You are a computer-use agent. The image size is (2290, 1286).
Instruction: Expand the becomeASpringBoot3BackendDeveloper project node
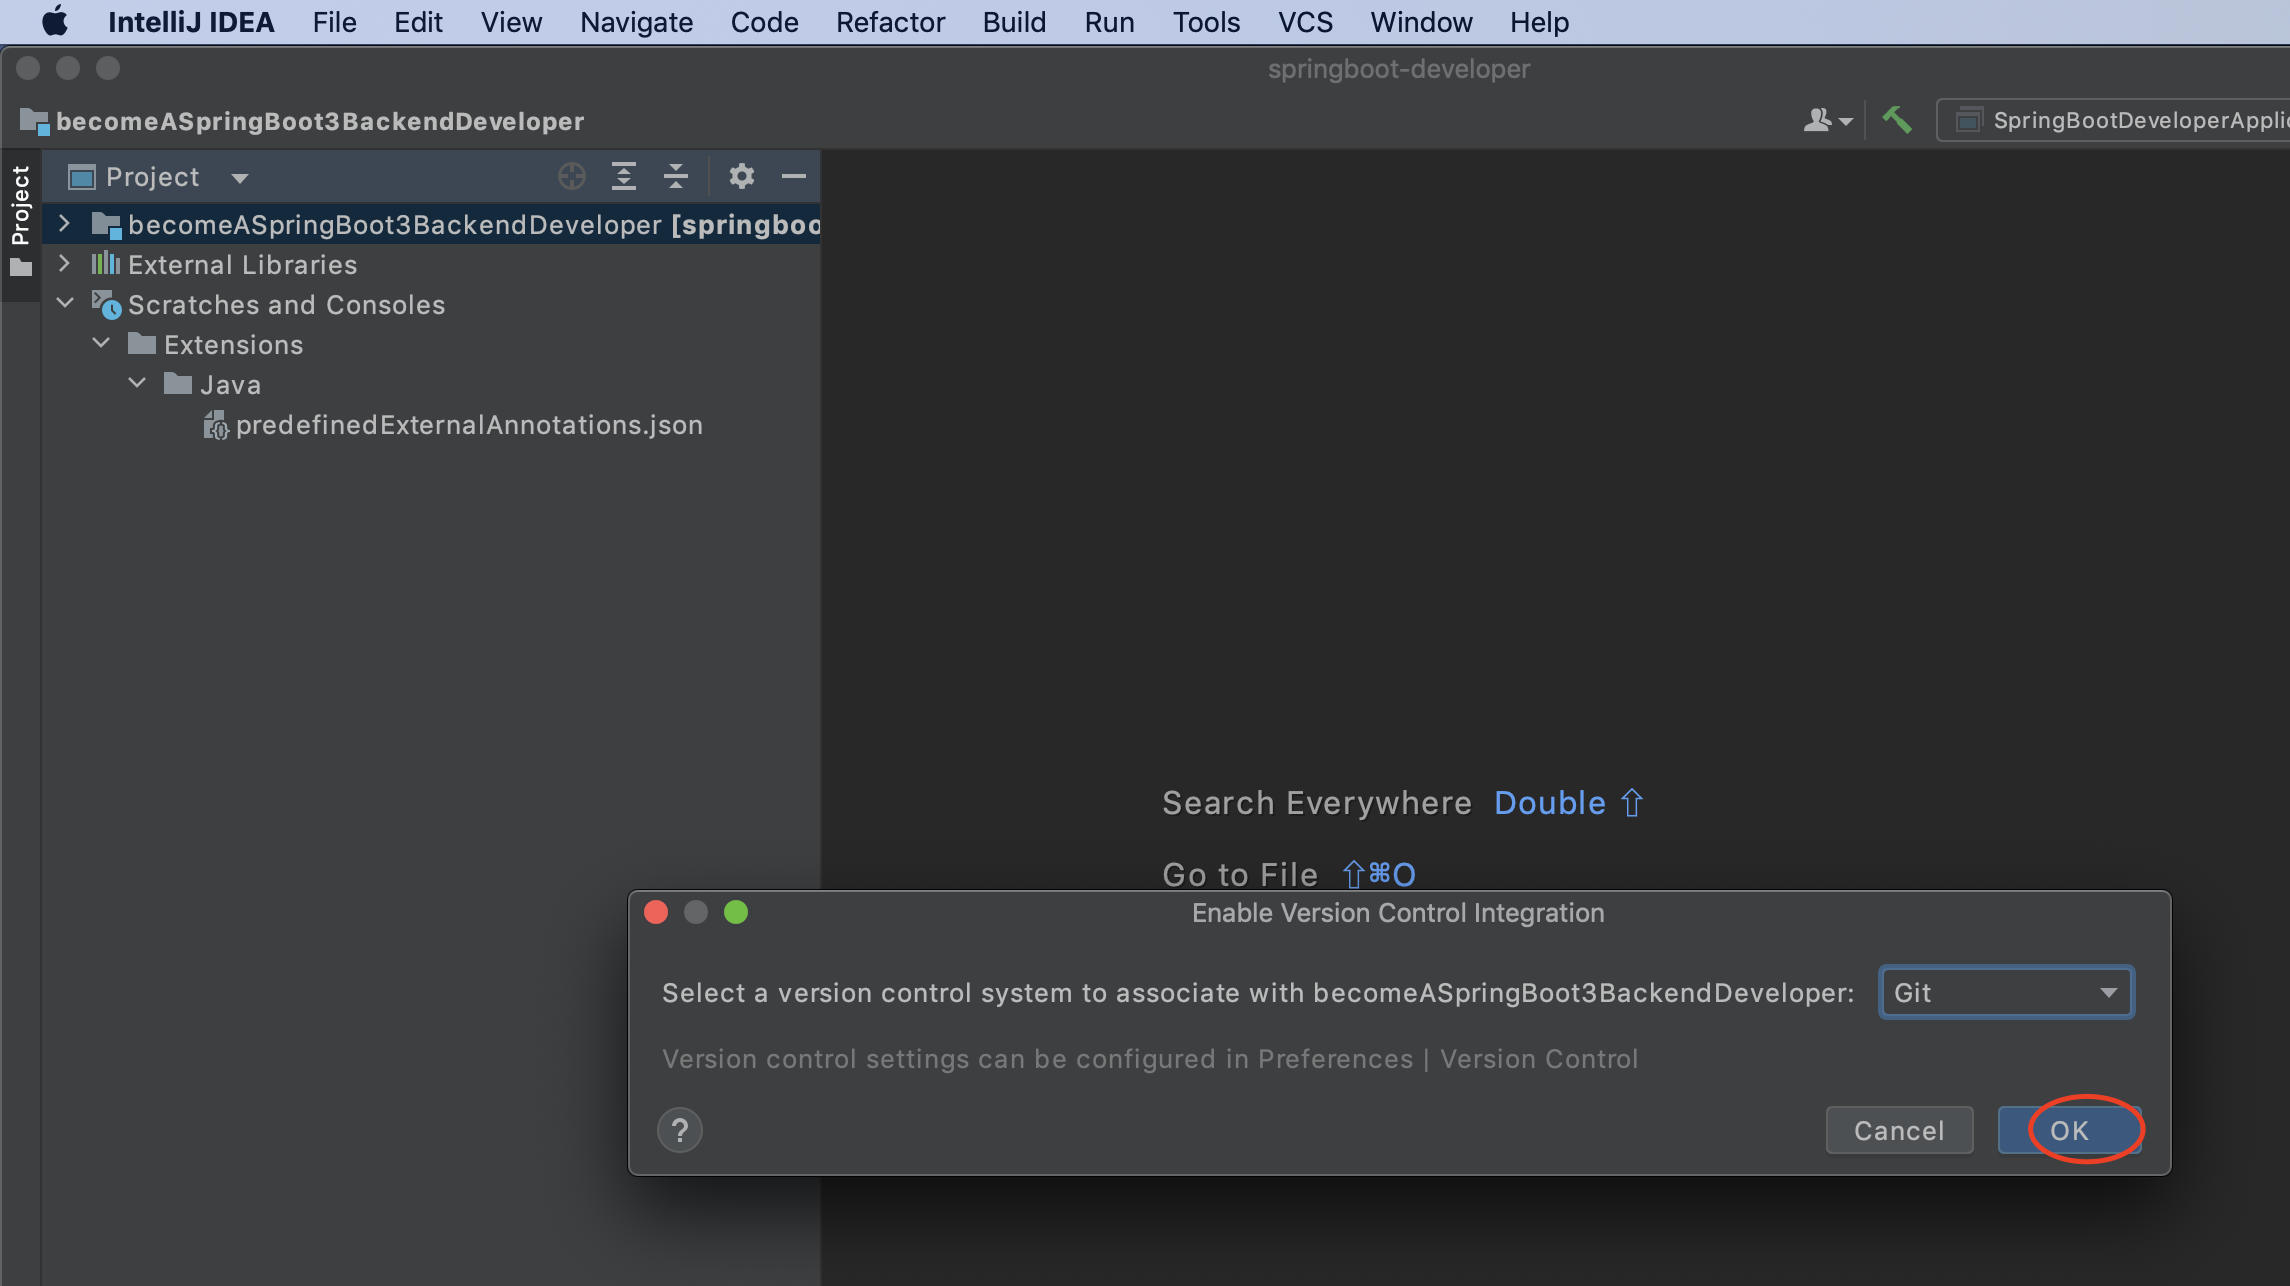tap(65, 223)
